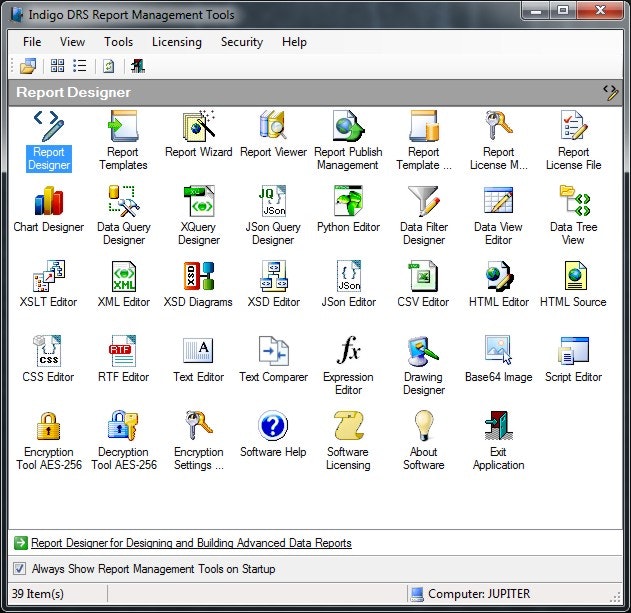631x613 pixels.
Task: Open the File menu
Action: [32, 42]
